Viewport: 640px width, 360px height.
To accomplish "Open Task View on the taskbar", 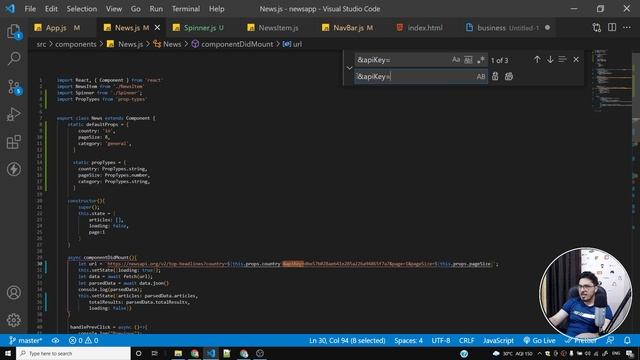I will (155, 353).
